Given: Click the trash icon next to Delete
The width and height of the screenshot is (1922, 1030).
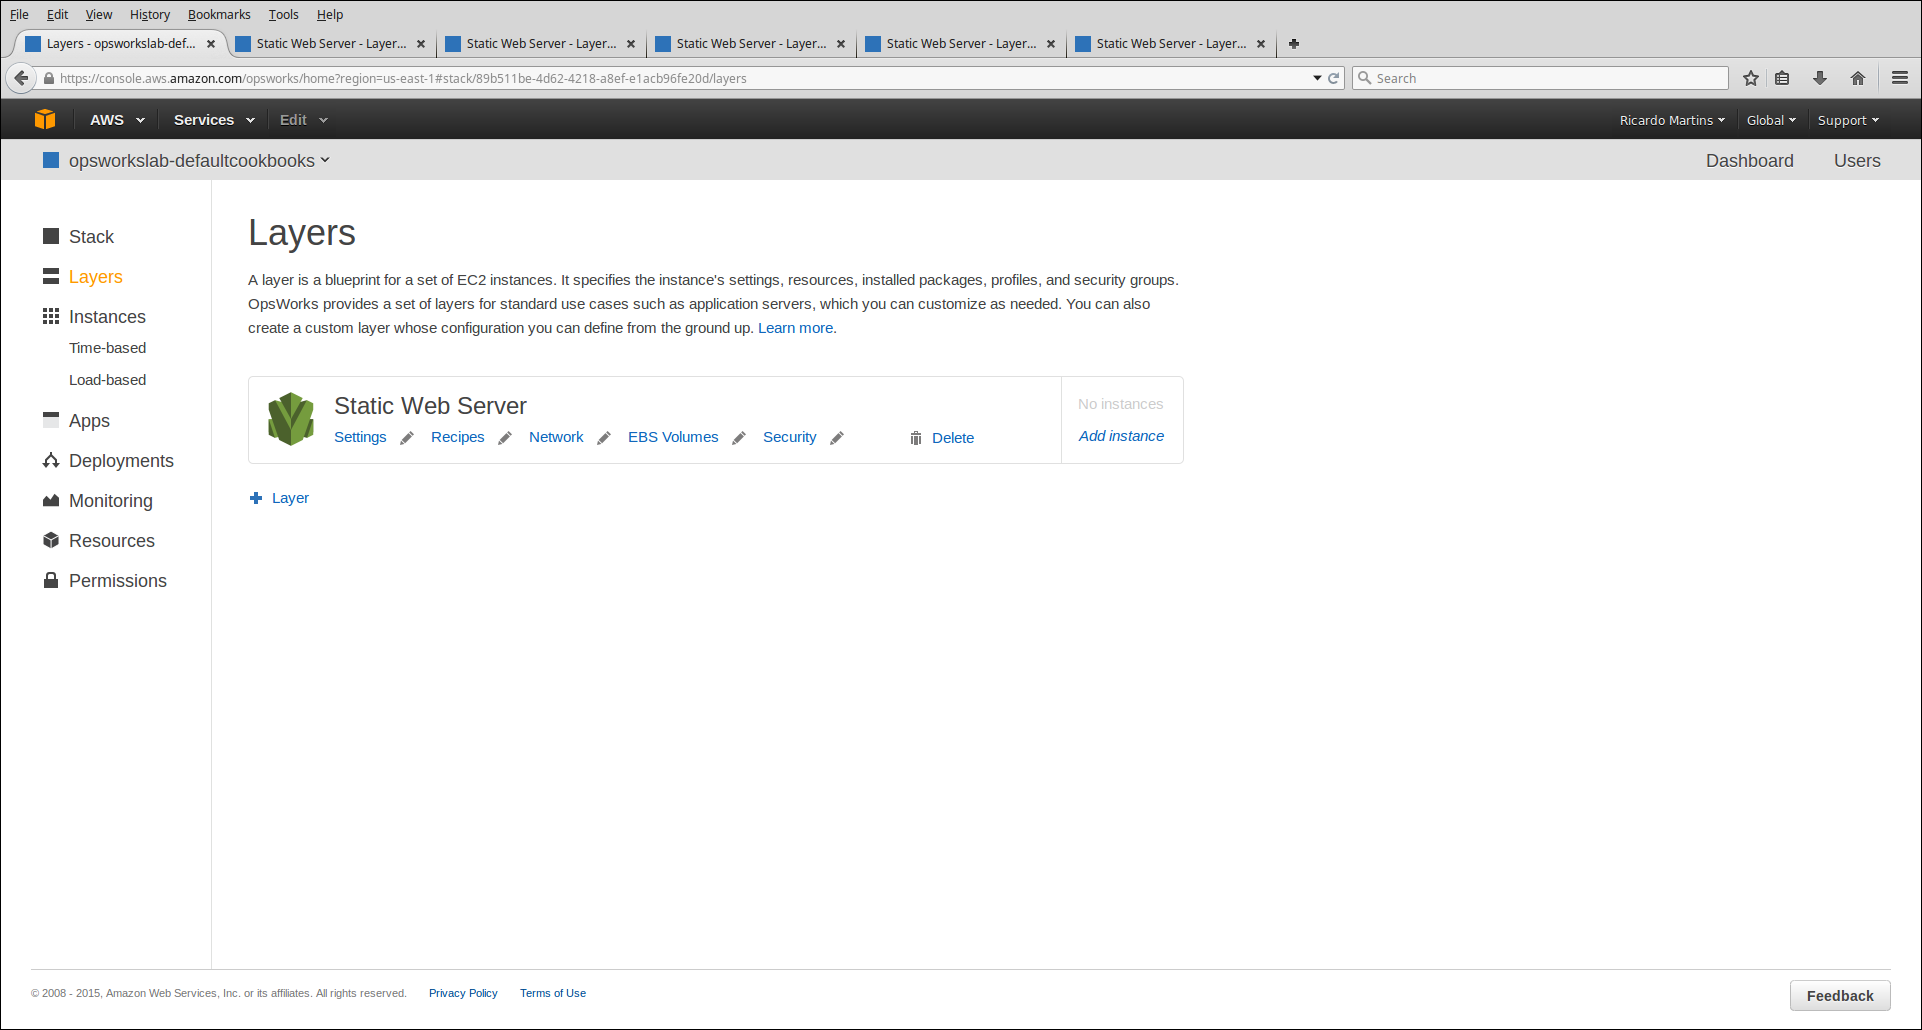Looking at the screenshot, I should 915,438.
